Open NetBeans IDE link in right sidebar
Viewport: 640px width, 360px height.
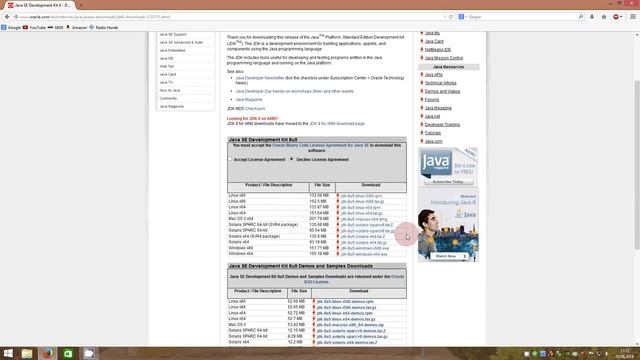pyautogui.click(x=438, y=49)
